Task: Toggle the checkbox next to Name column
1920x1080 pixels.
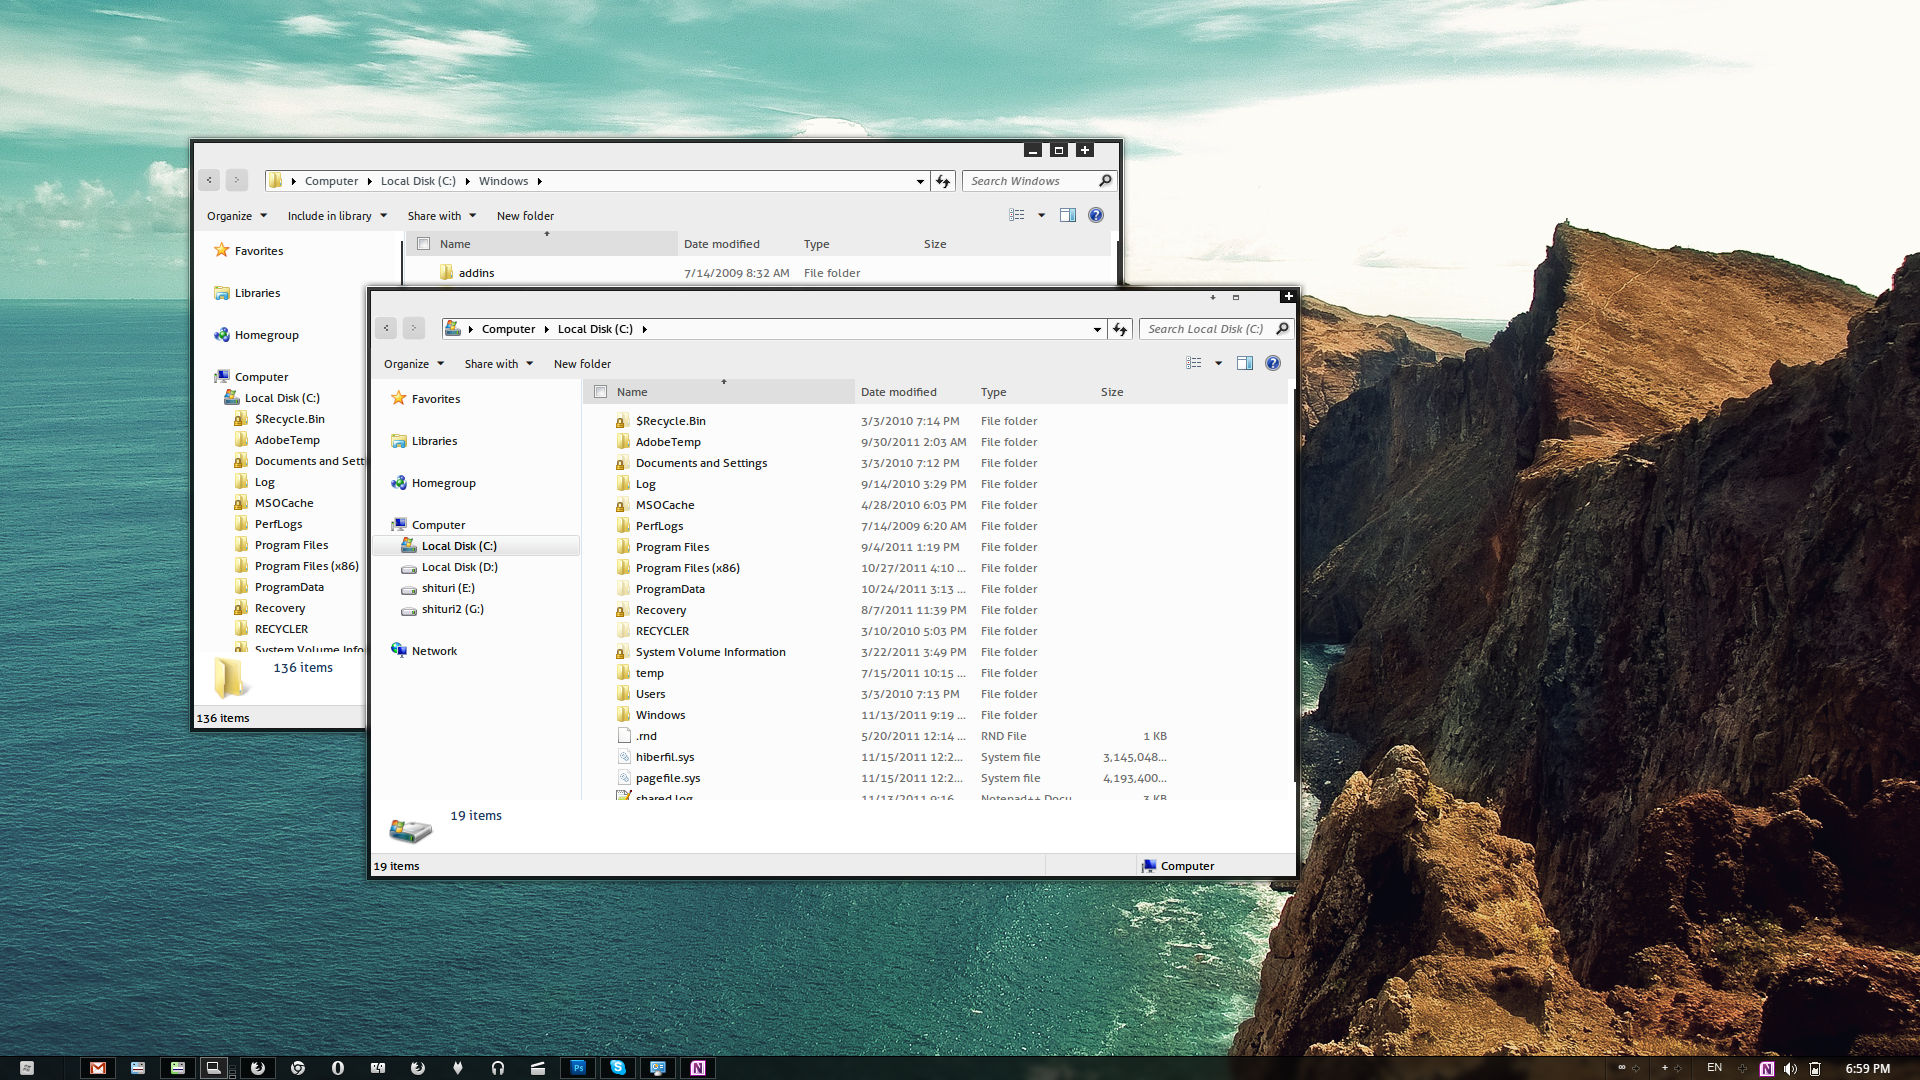Action: pos(600,392)
